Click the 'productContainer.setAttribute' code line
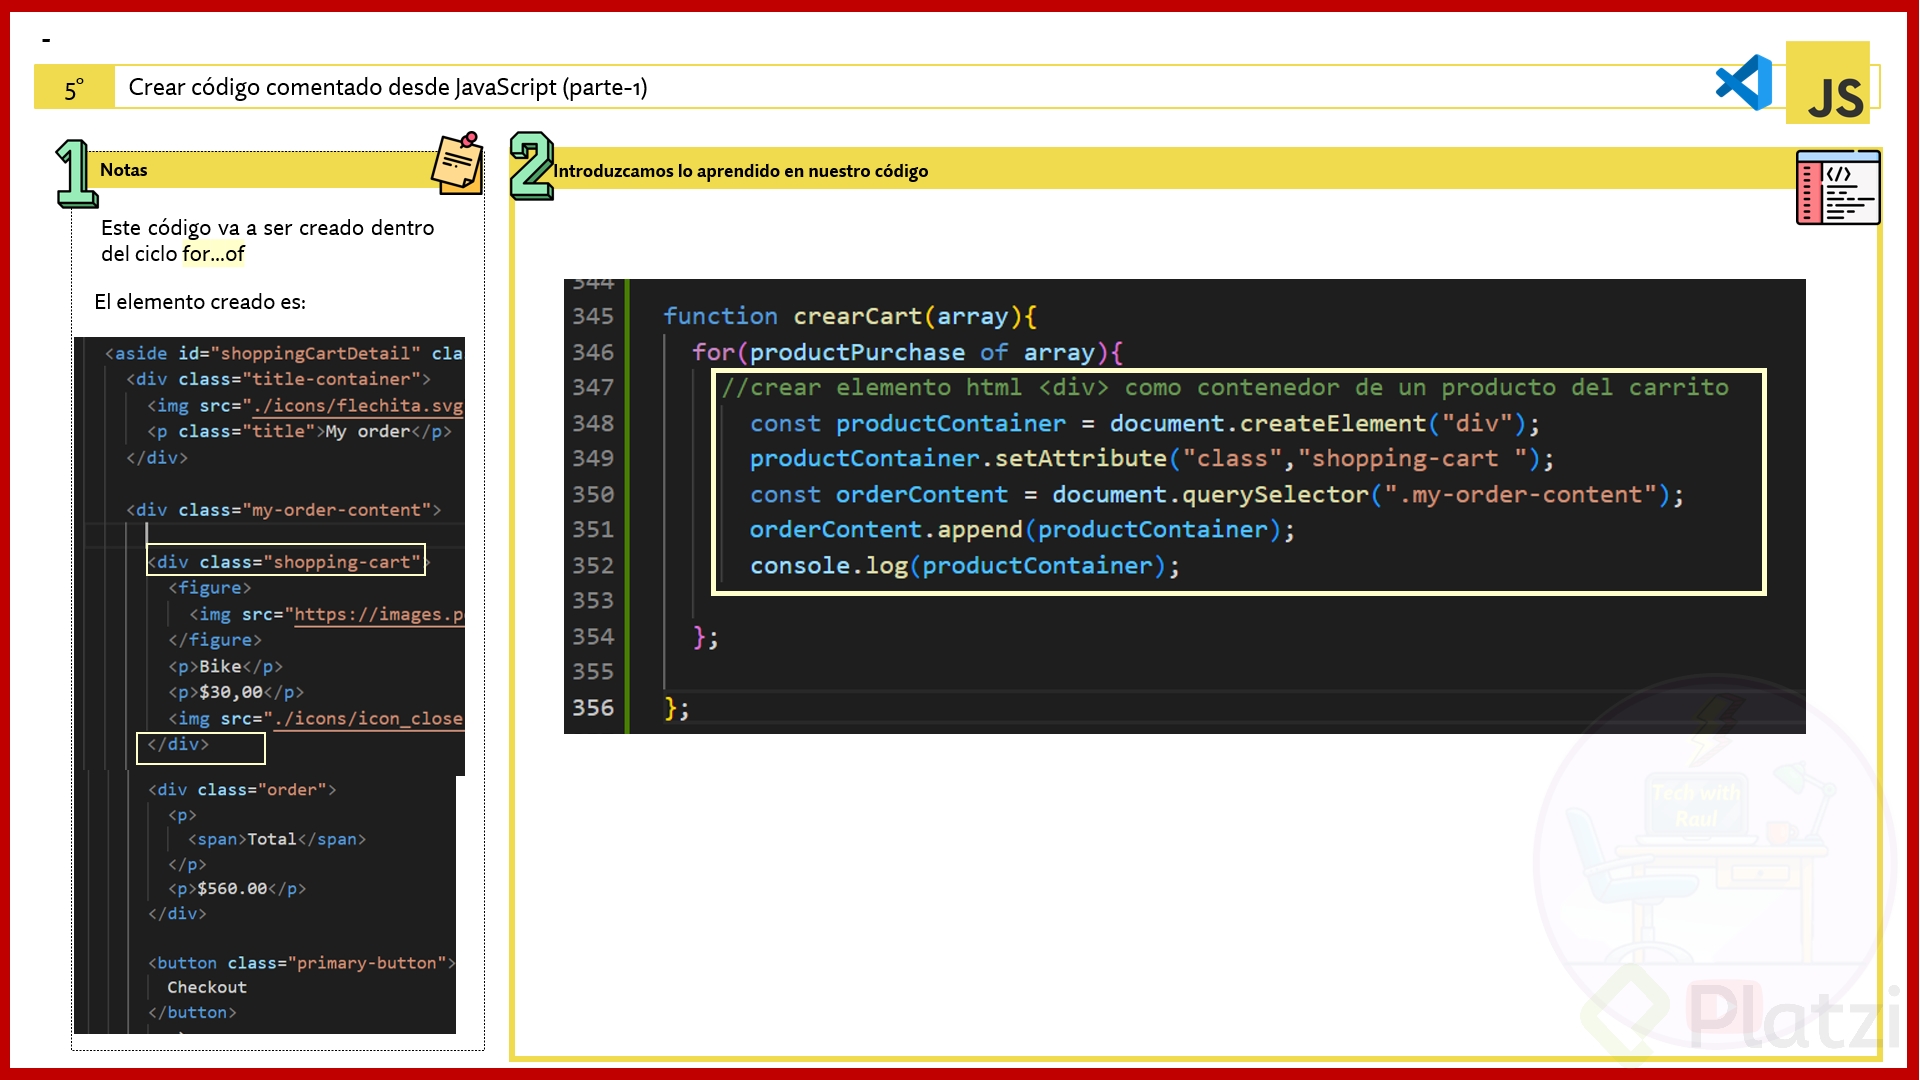 click(1152, 459)
